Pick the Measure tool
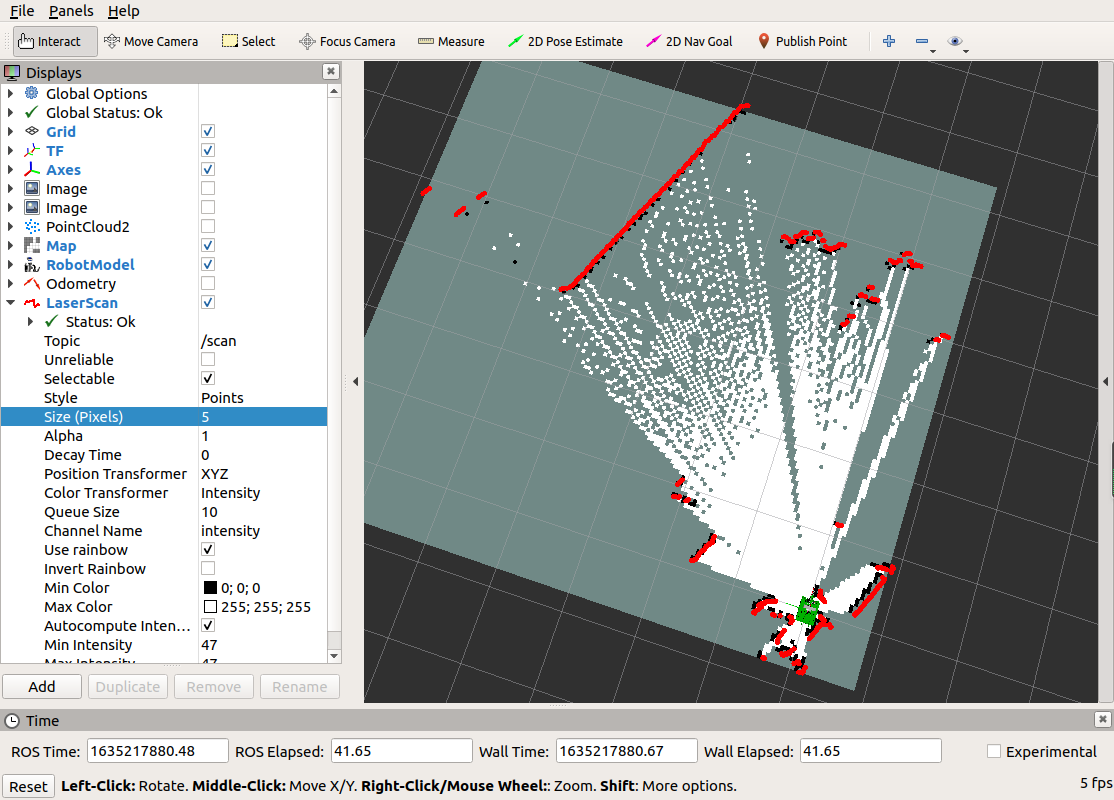This screenshot has height=800, width=1114. (x=451, y=41)
